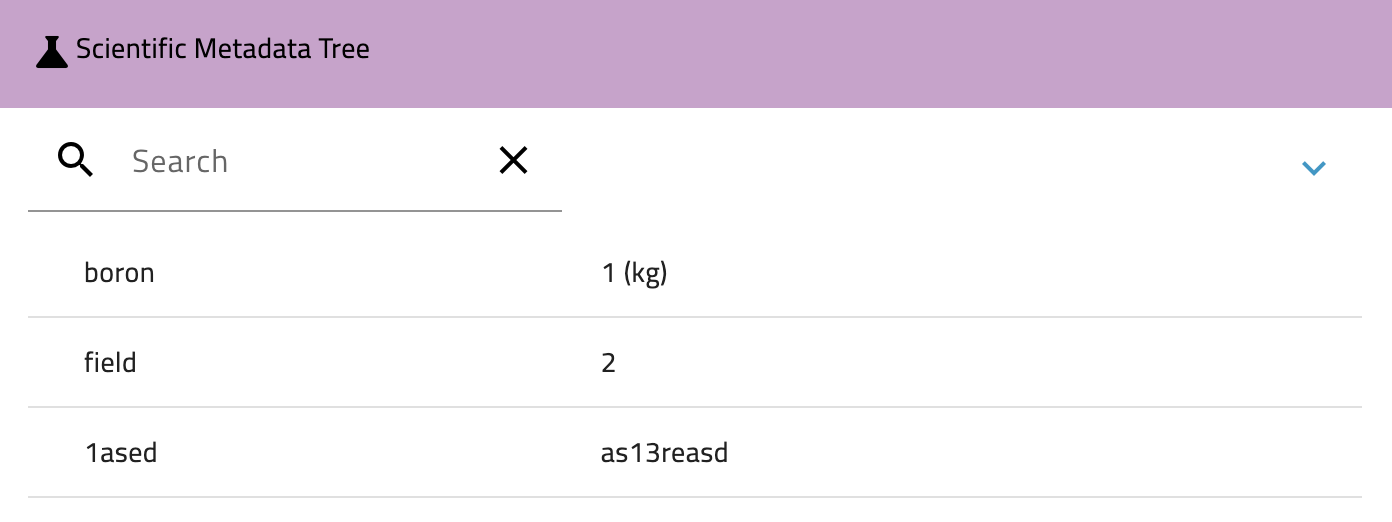The image size is (1392, 522).
Task: Click the empty right end of field row
Action: [1200, 362]
